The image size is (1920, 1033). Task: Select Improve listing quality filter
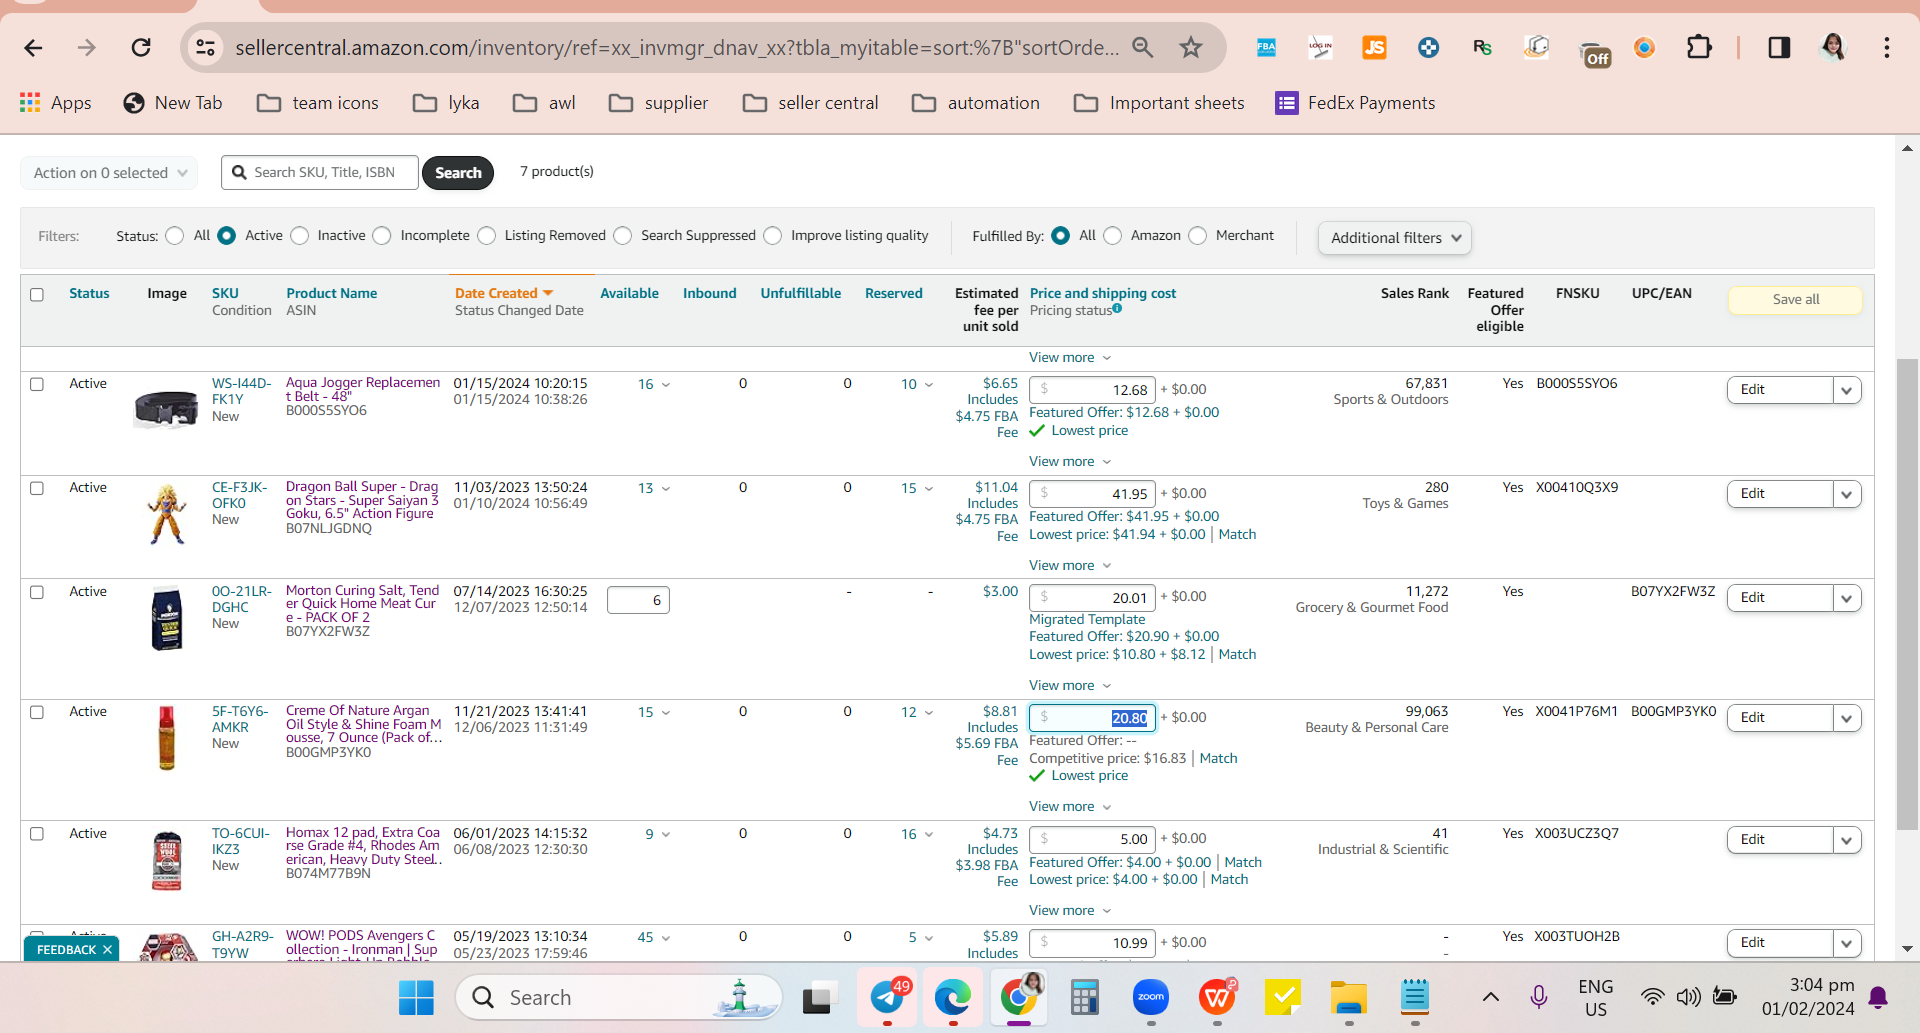coord(773,236)
